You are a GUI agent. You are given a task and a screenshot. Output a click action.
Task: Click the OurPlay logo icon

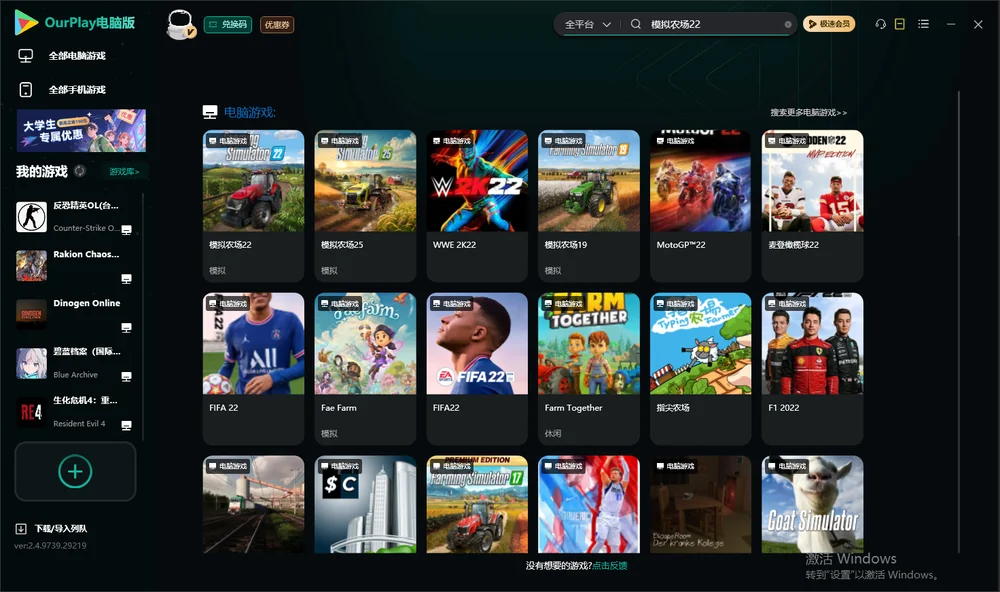[x=26, y=23]
